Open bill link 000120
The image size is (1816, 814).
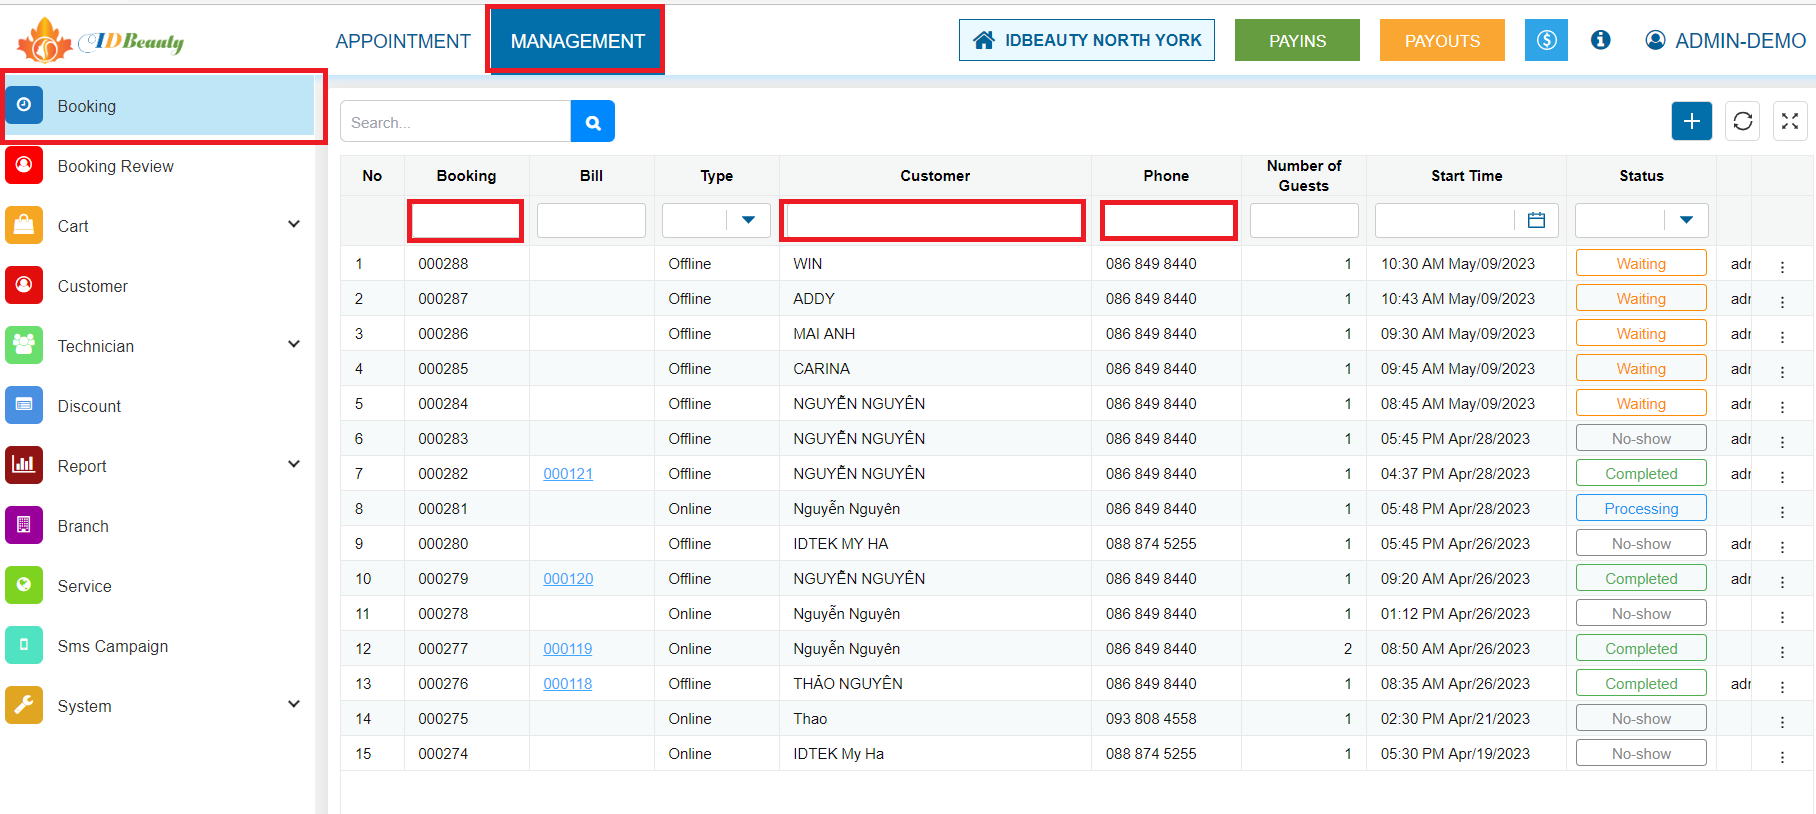point(568,579)
